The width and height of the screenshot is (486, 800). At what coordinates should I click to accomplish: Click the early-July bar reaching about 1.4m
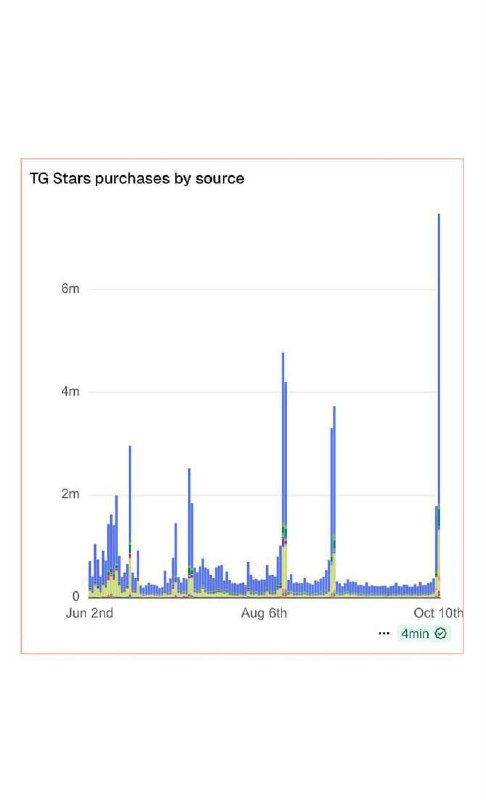click(x=175, y=560)
